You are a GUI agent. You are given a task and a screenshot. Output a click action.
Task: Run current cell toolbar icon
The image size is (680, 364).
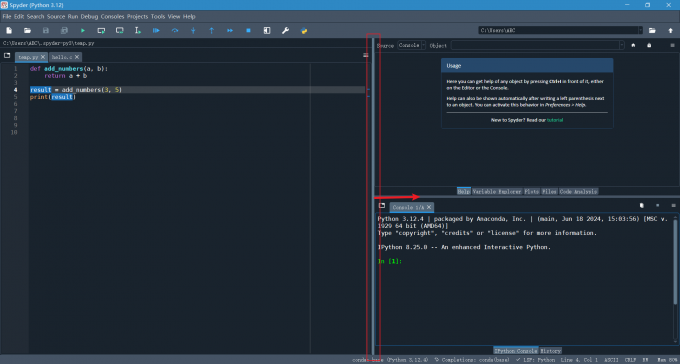click(x=101, y=30)
